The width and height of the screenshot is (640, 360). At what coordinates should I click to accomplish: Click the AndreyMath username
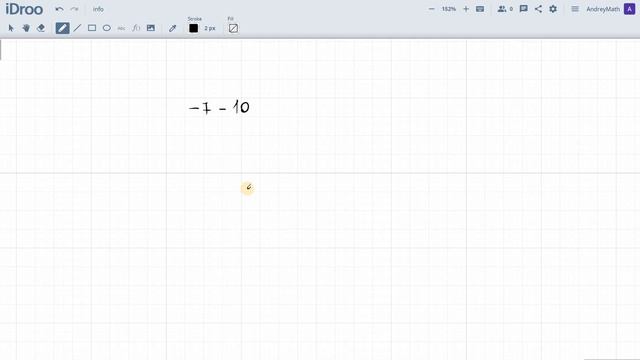[x=603, y=9]
